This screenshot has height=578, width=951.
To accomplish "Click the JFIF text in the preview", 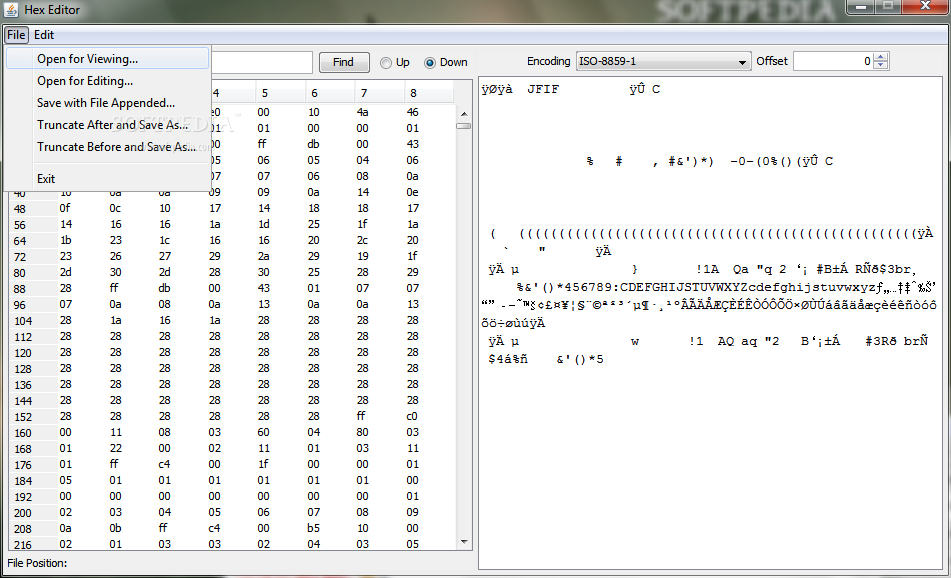I will tap(543, 89).
